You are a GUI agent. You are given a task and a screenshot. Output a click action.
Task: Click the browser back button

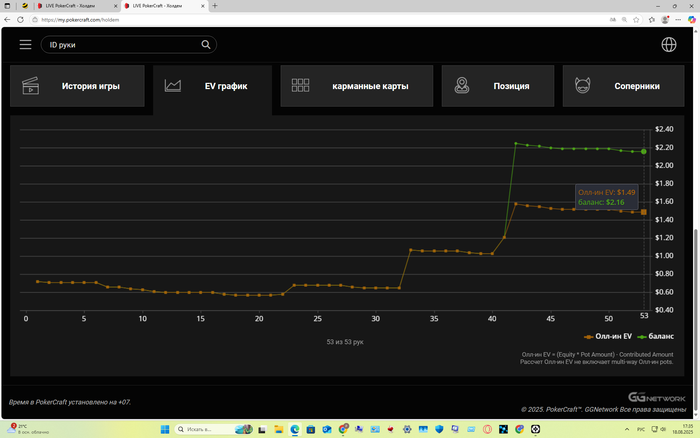(7, 20)
